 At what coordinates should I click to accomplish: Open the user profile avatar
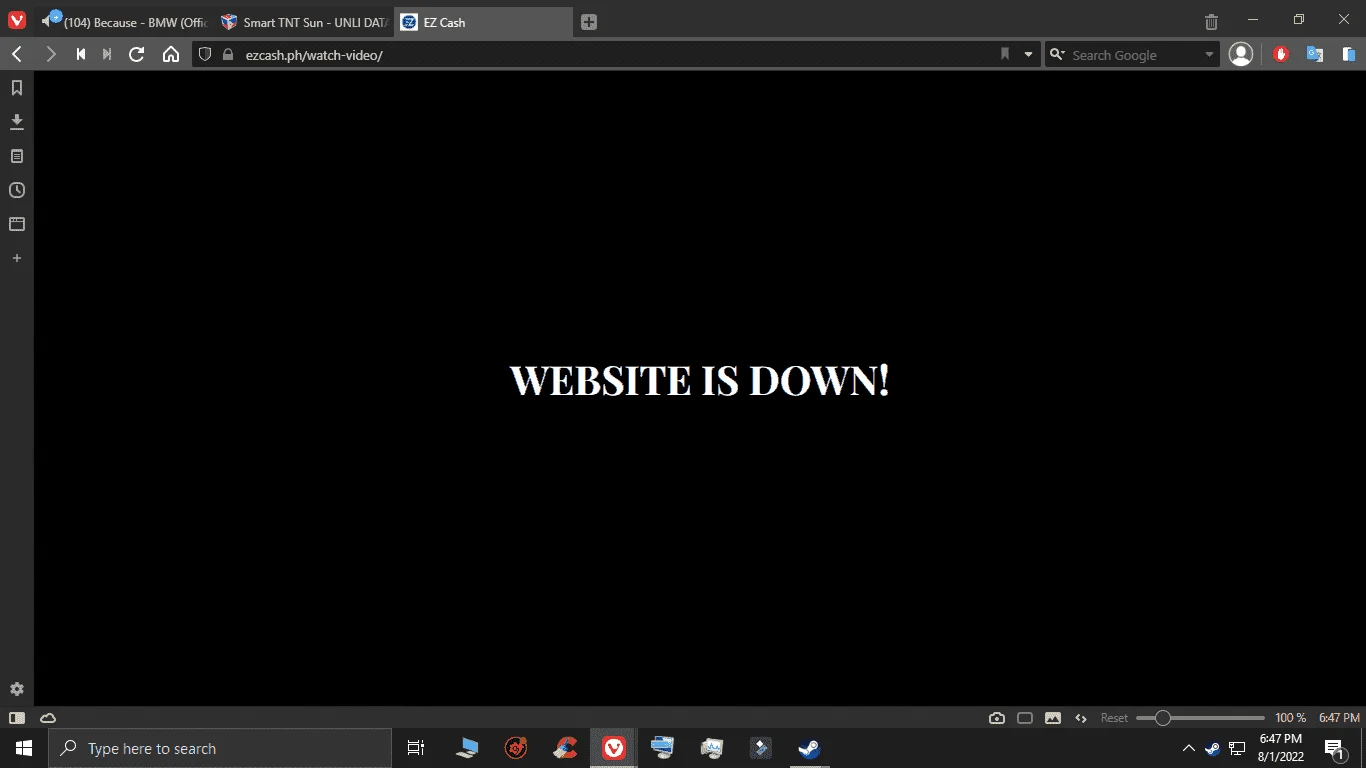click(1241, 54)
